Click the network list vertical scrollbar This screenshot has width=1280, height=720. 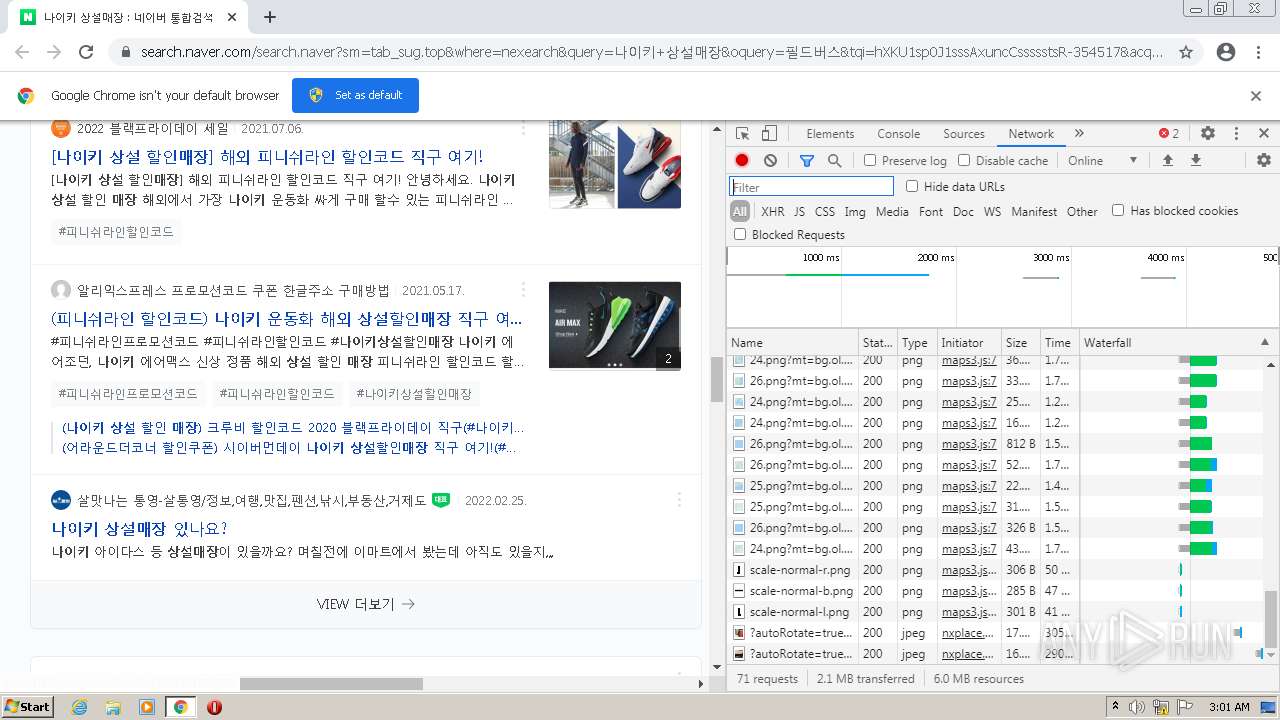pyautogui.click(x=1271, y=620)
